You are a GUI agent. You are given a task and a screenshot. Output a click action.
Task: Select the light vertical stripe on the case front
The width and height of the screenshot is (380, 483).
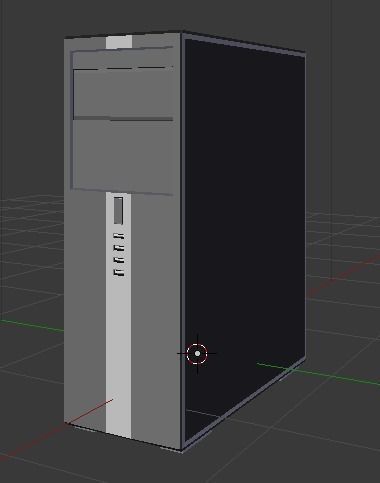pos(119,315)
